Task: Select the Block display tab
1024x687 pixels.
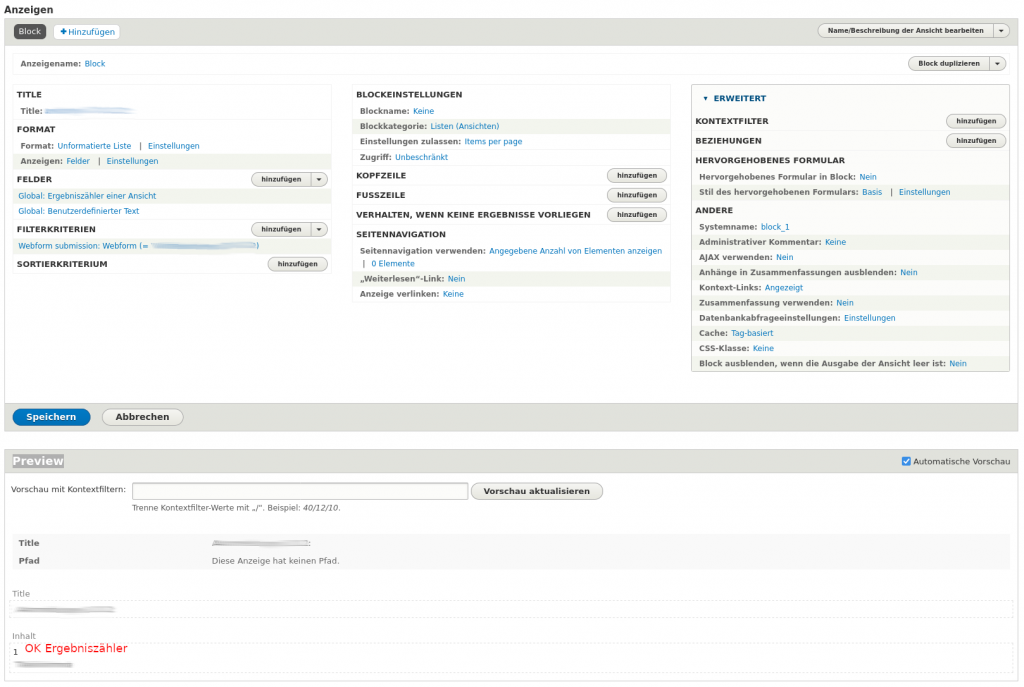Action: pos(30,32)
